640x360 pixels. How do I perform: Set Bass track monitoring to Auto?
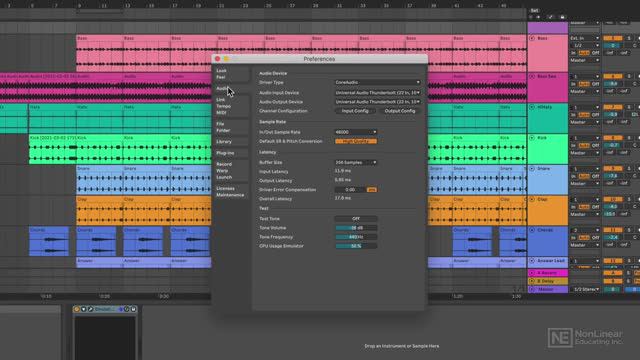click(x=584, y=53)
